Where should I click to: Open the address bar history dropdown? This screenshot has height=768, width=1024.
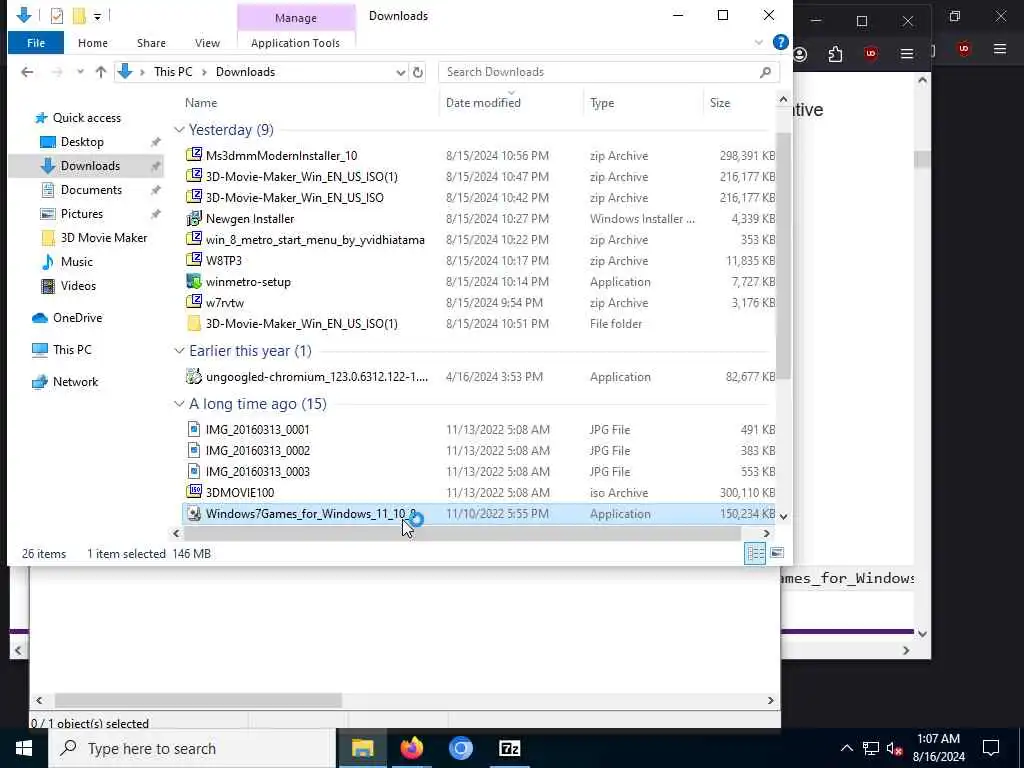pyautogui.click(x=400, y=72)
